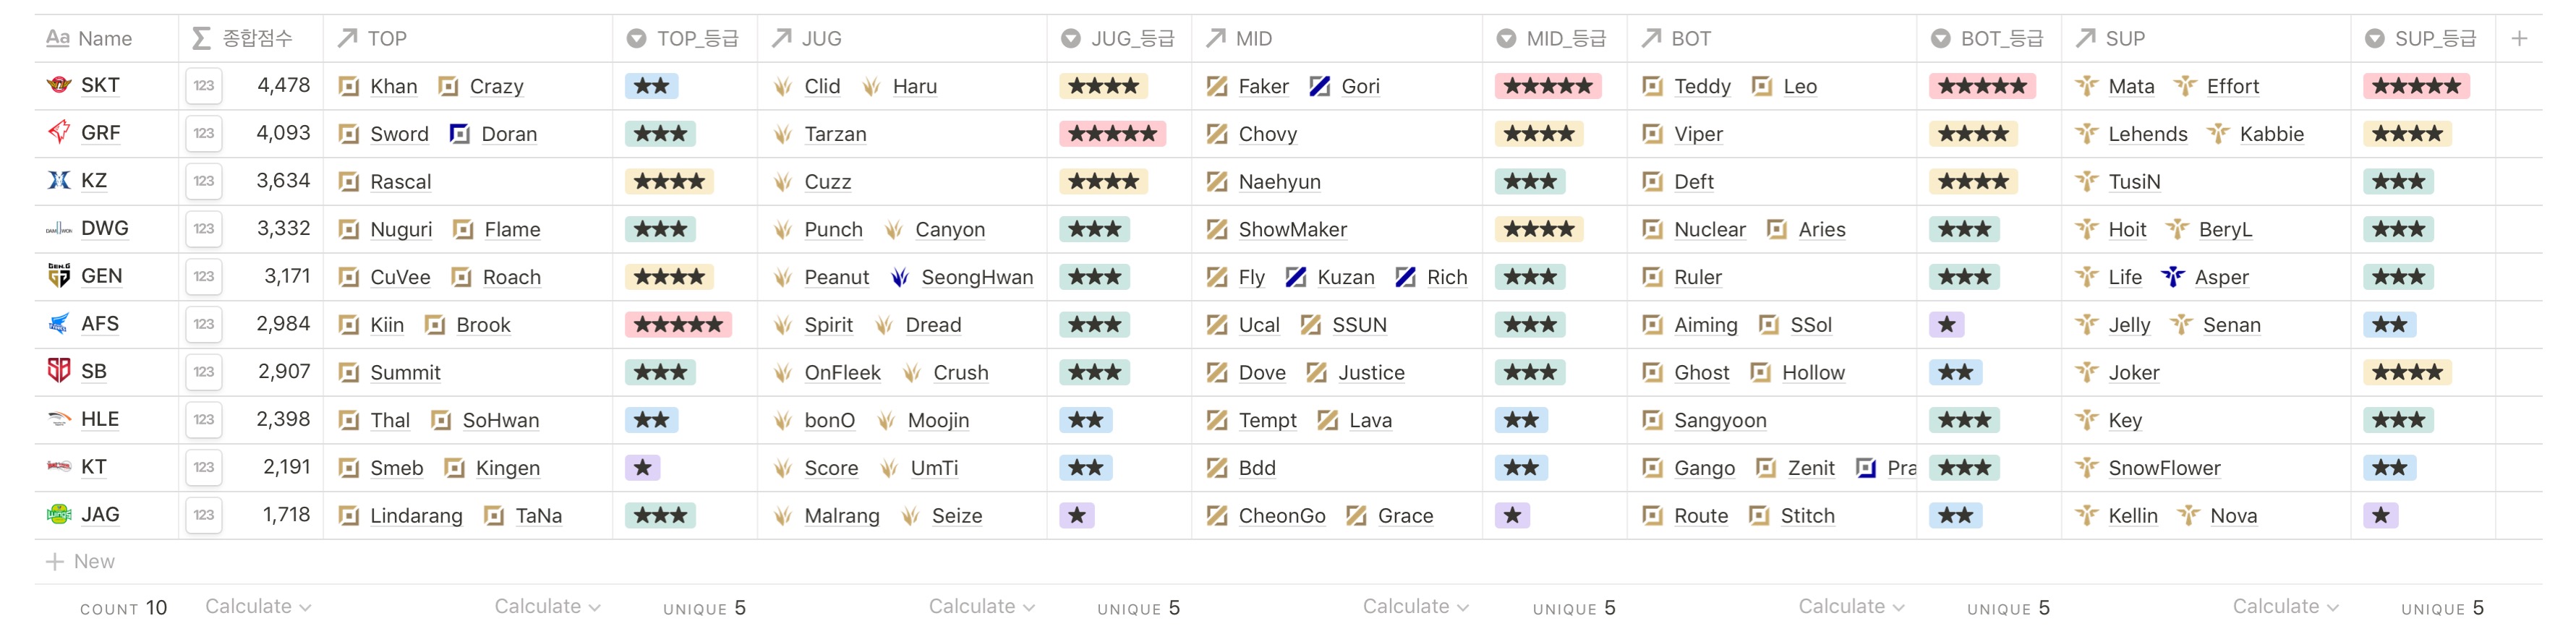Click the COUNT 10 summary cell

123,608
